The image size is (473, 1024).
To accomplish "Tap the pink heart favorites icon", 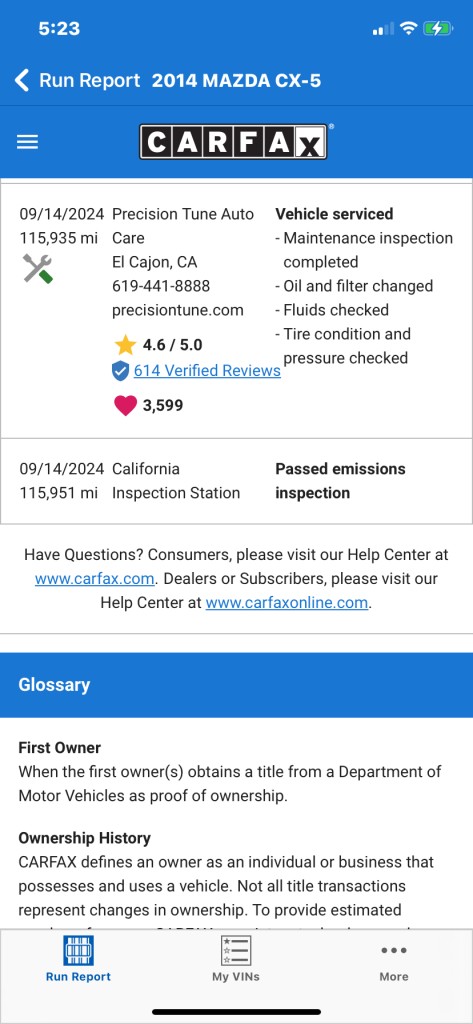I will pos(125,406).
